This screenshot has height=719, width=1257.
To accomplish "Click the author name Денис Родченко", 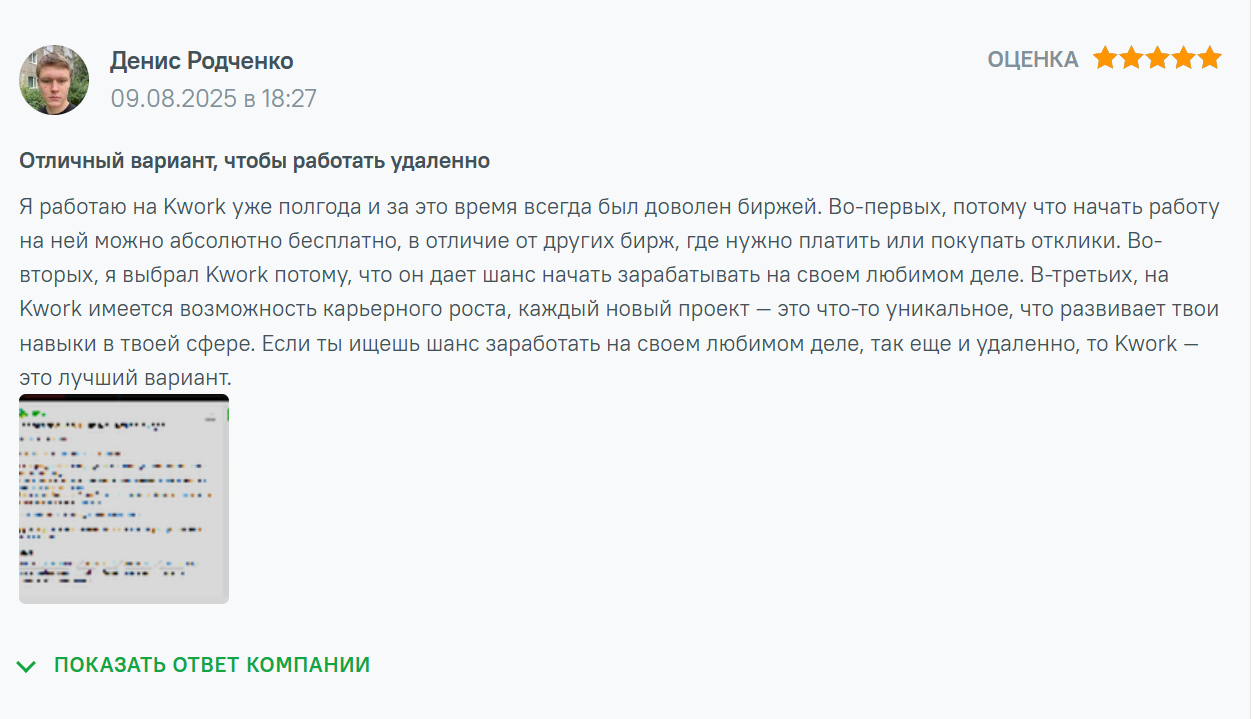I will click(x=201, y=61).
